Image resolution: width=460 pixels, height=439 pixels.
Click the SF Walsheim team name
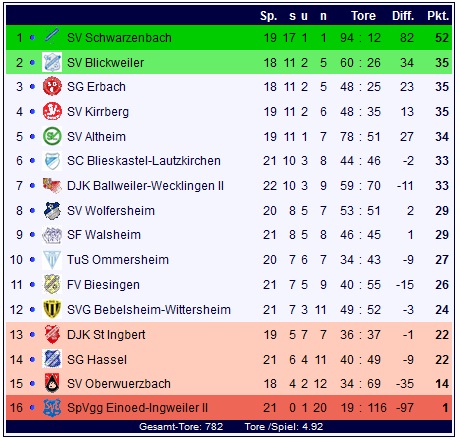pyautogui.click(x=104, y=235)
